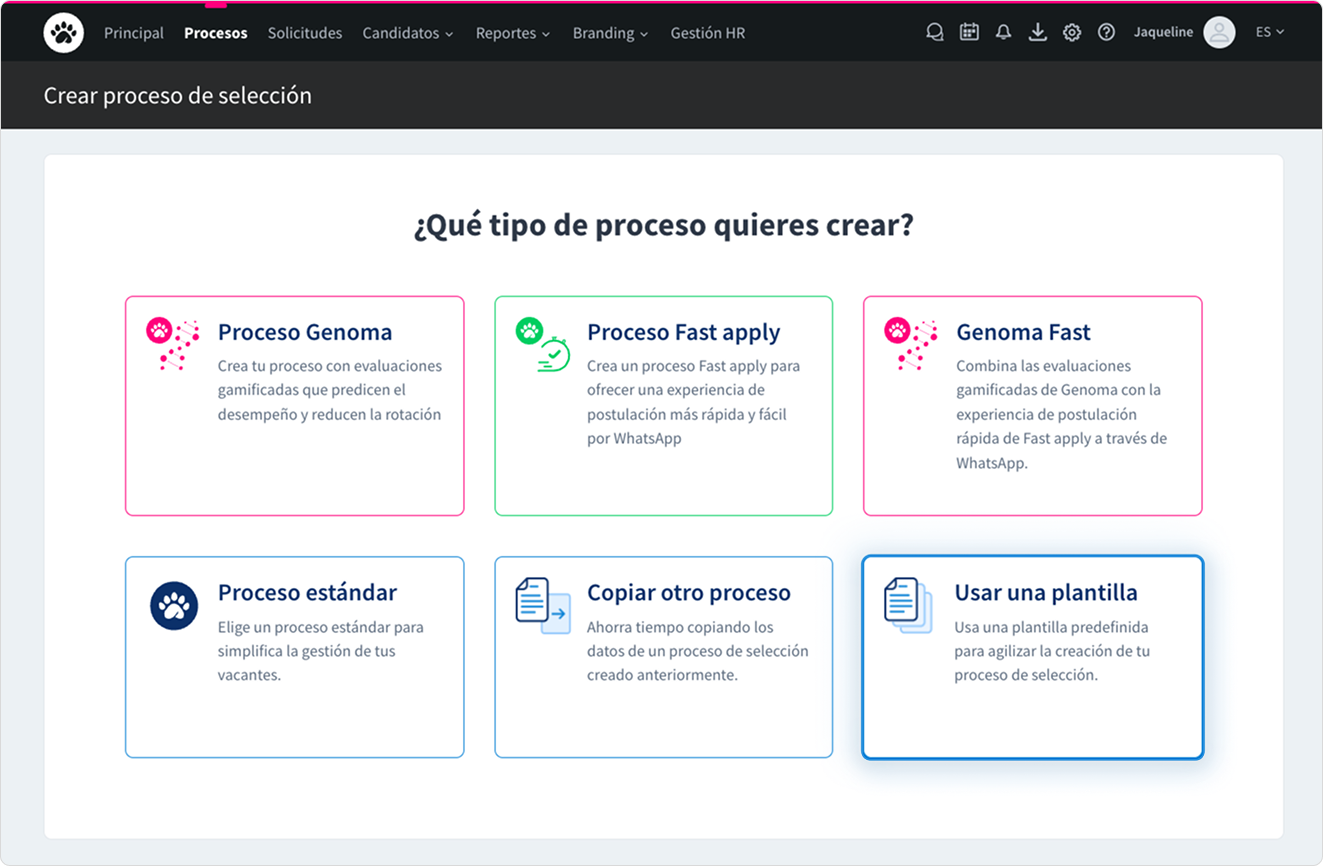The image size is (1323, 866).
Task: Click Jaqueline's profile avatar
Action: coord(1219,33)
